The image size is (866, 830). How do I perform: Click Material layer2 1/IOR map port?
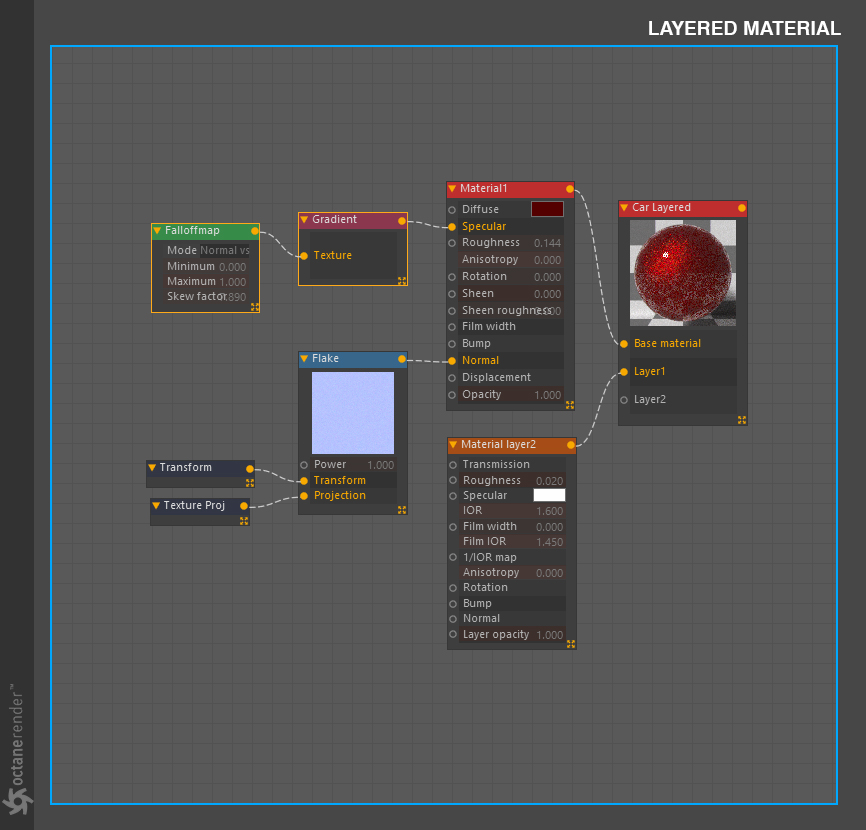tap(453, 558)
